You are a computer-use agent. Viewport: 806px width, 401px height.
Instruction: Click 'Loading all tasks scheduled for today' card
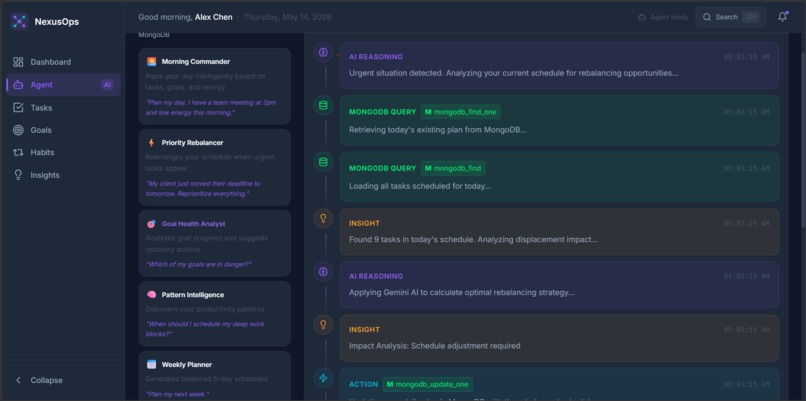559,177
